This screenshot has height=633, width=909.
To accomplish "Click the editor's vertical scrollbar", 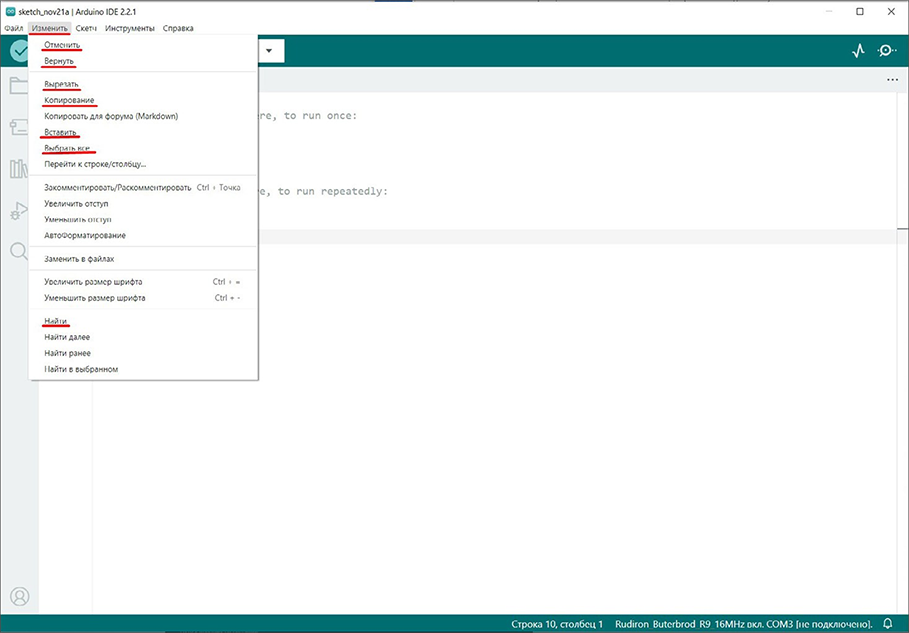I will pos(903,352).
